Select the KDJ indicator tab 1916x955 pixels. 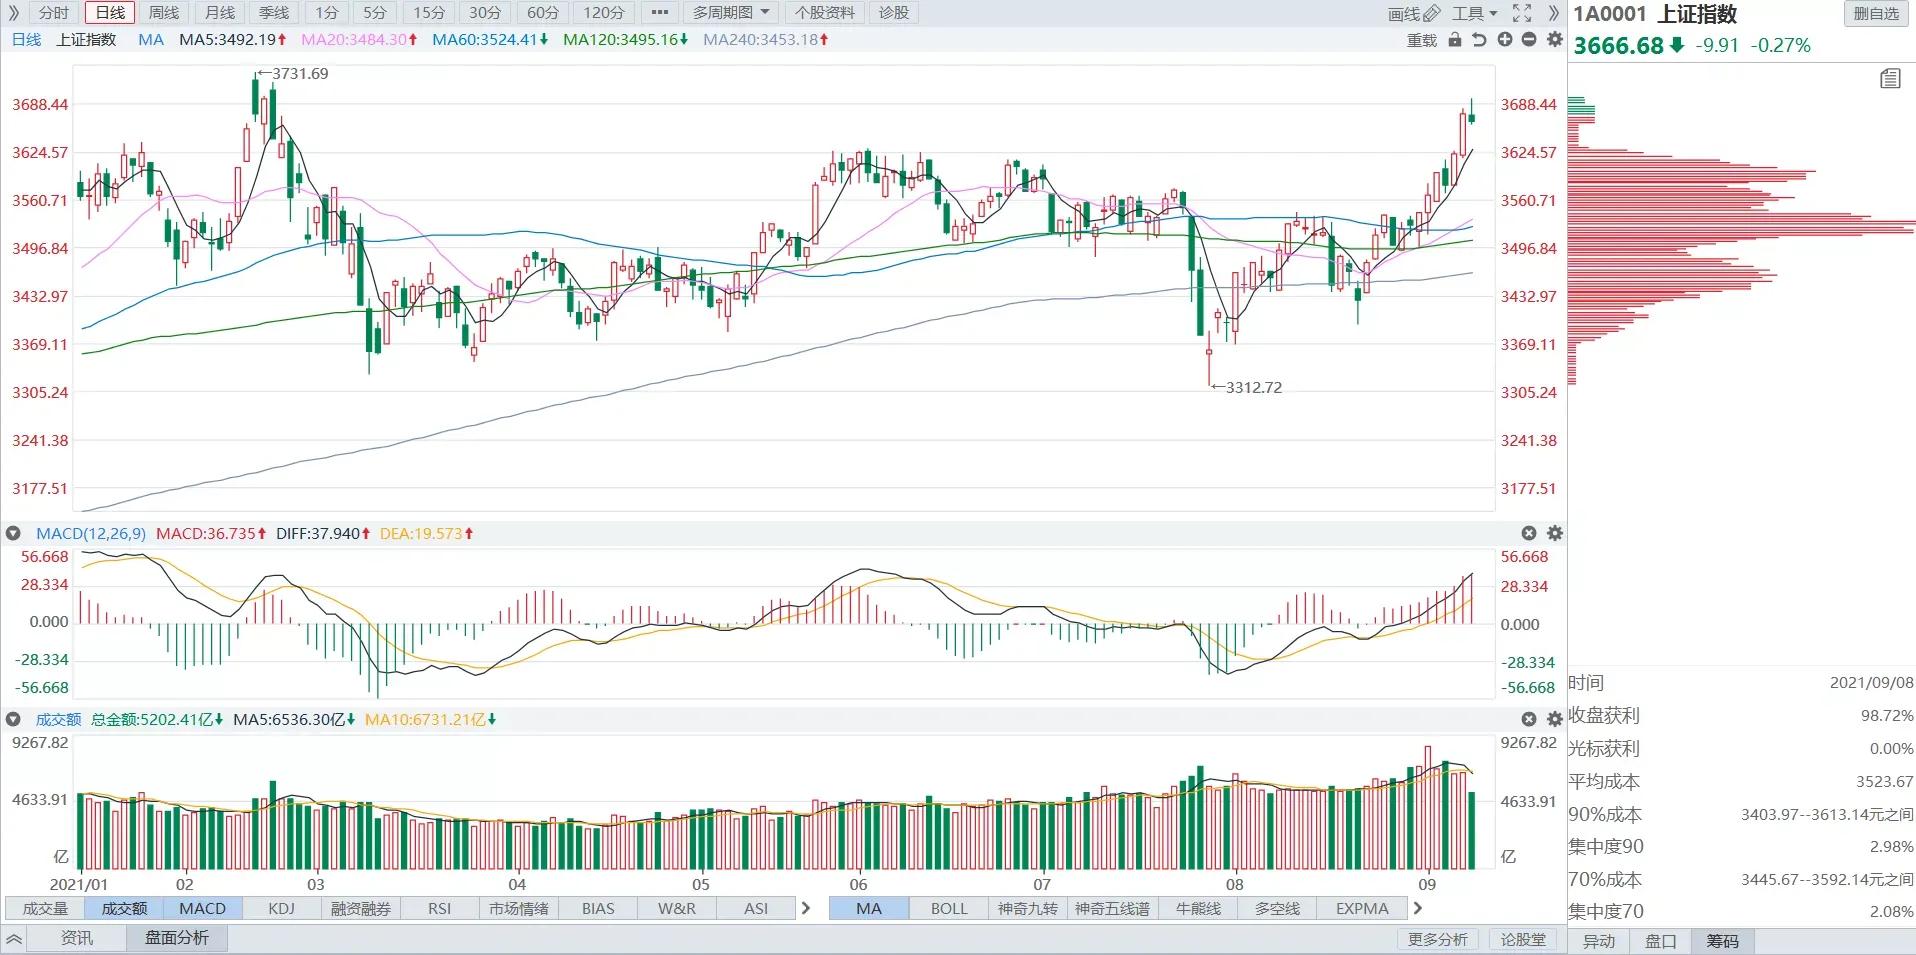pos(282,908)
